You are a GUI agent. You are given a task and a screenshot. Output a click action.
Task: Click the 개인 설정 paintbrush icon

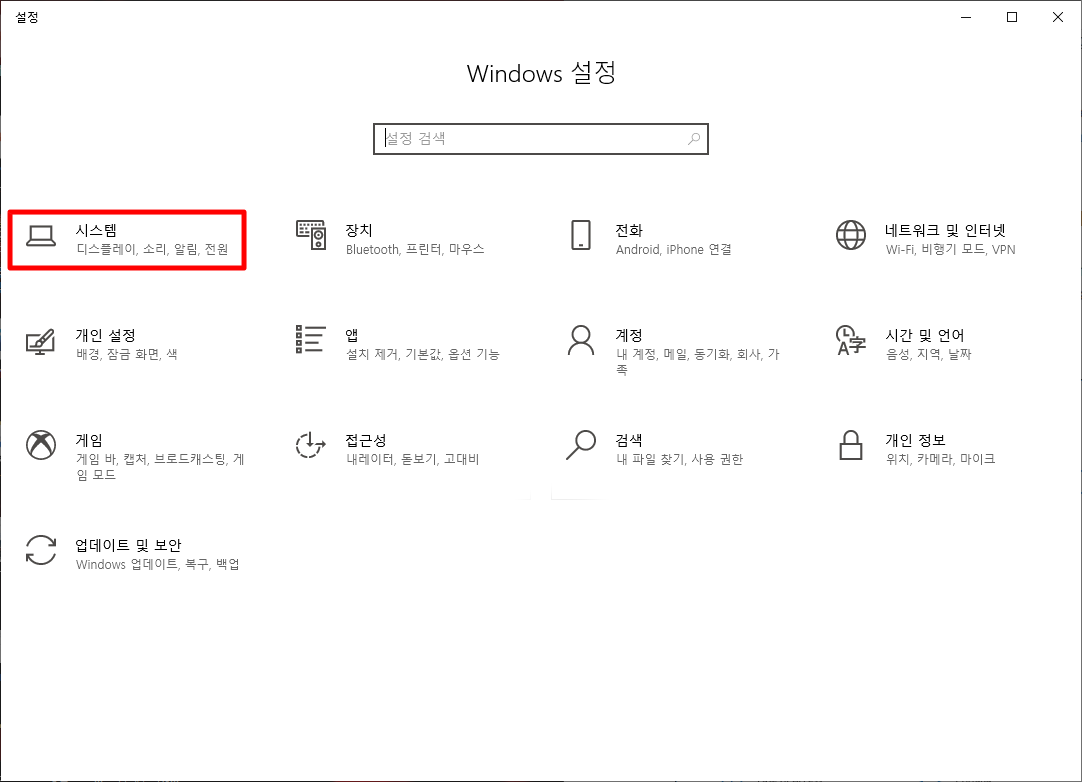[x=41, y=342]
